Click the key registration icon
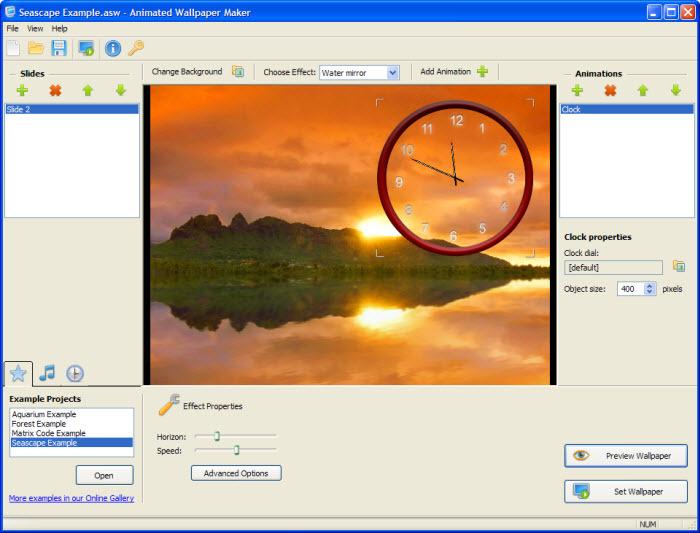 tap(136, 48)
